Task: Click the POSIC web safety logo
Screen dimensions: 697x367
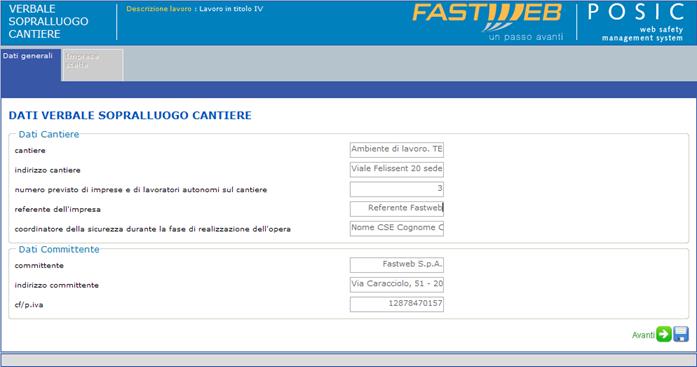Action: click(636, 22)
